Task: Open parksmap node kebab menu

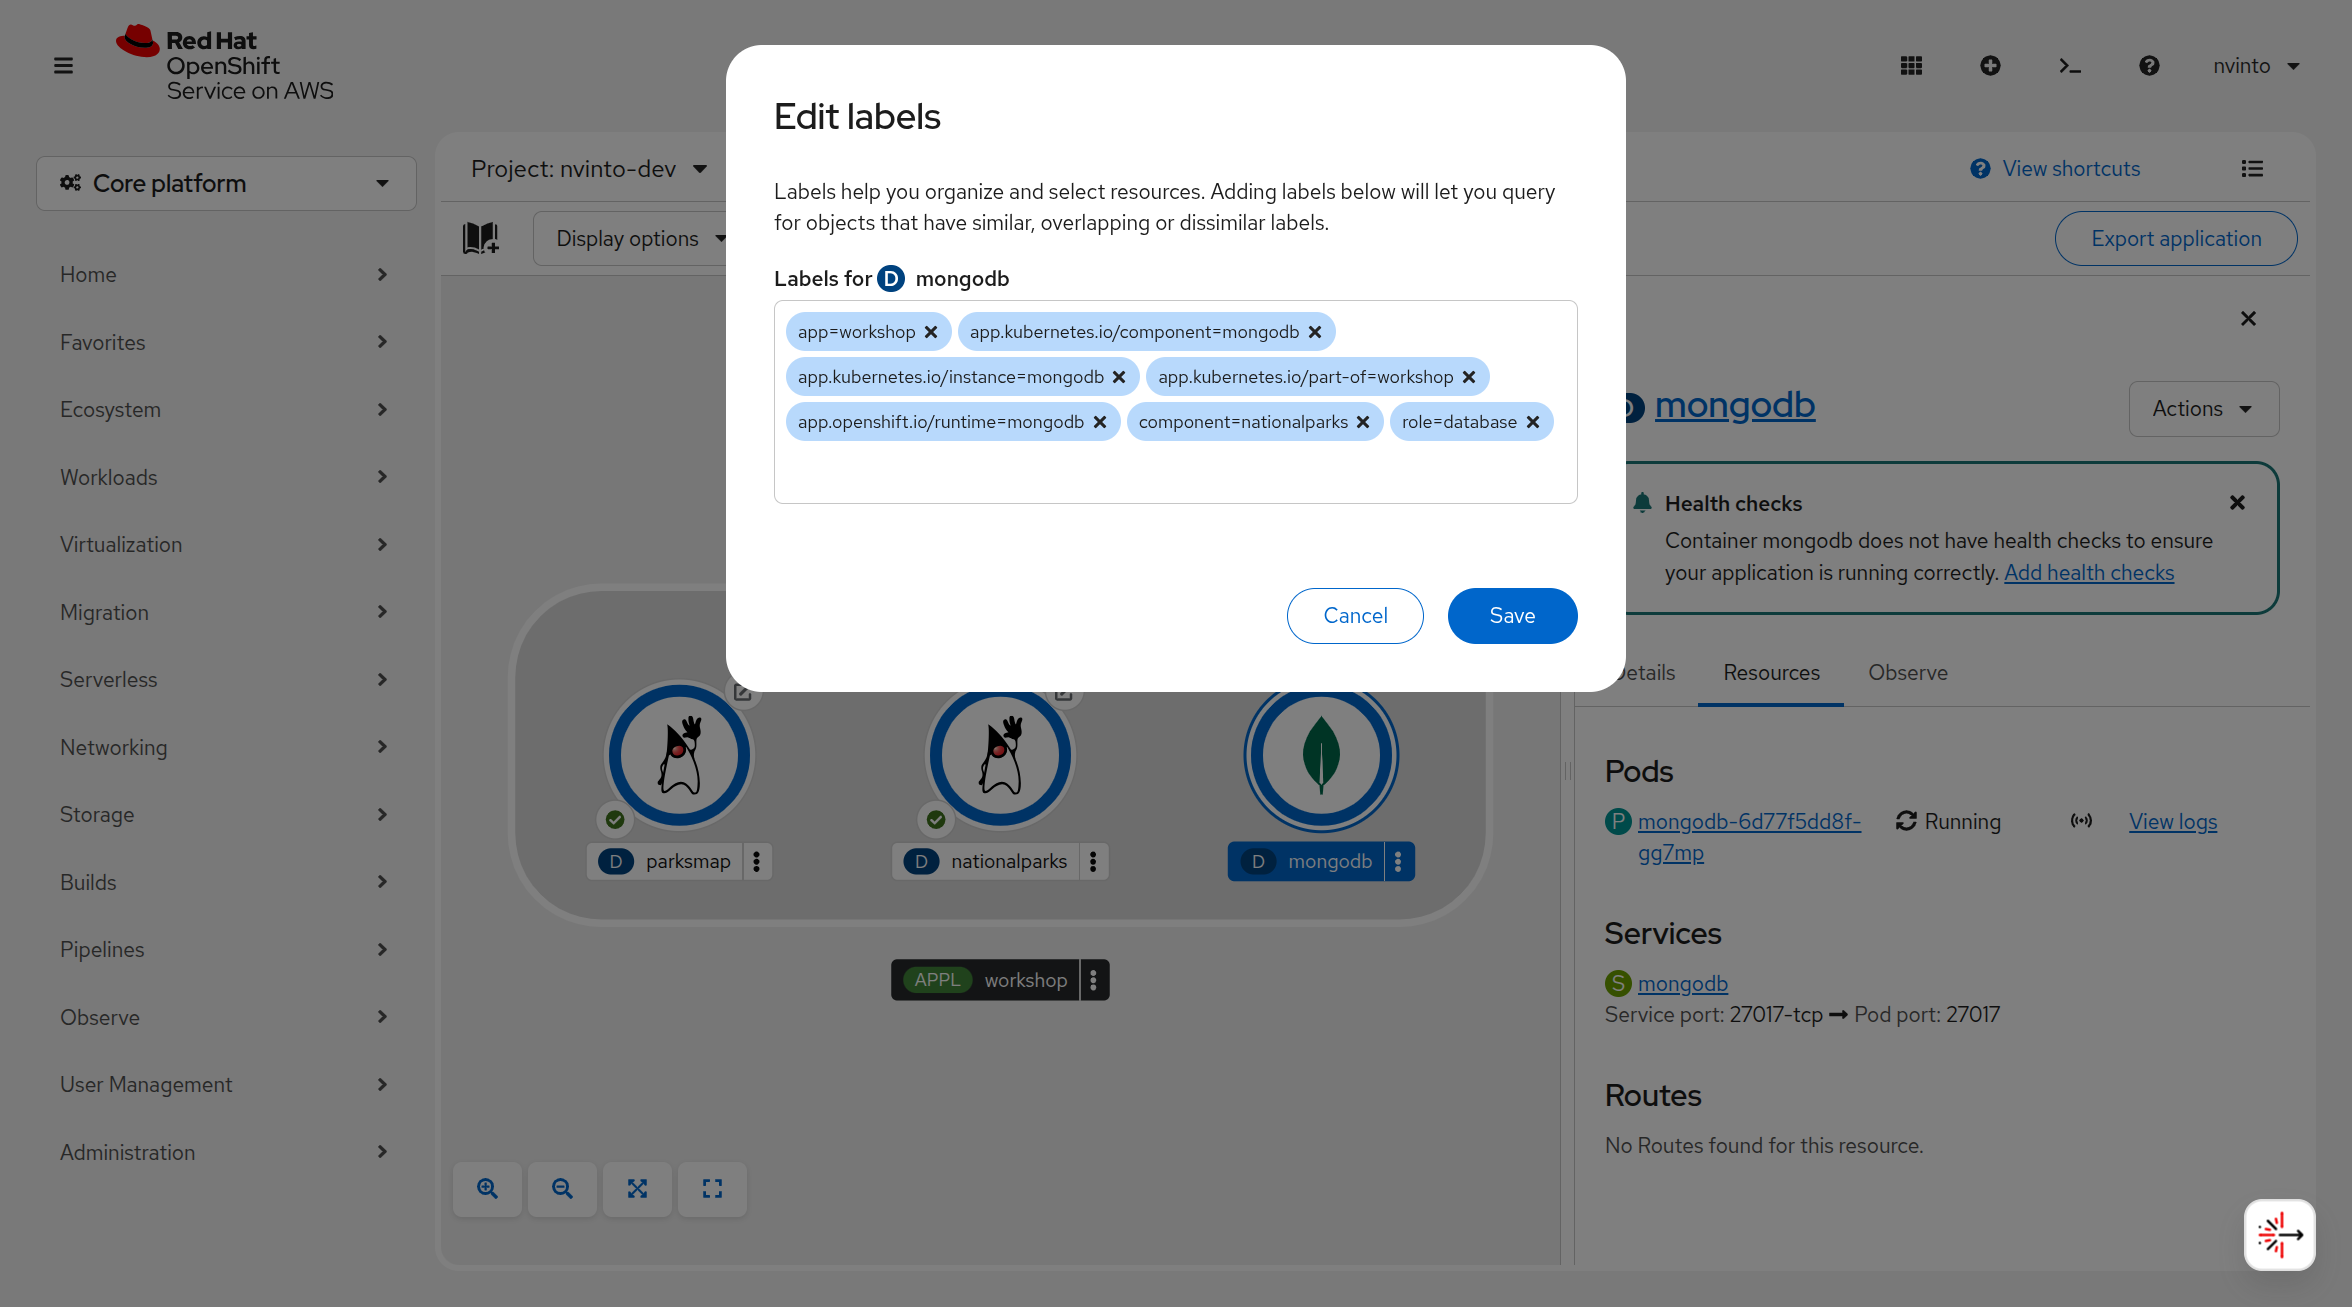Action: [x=757, y=861]
